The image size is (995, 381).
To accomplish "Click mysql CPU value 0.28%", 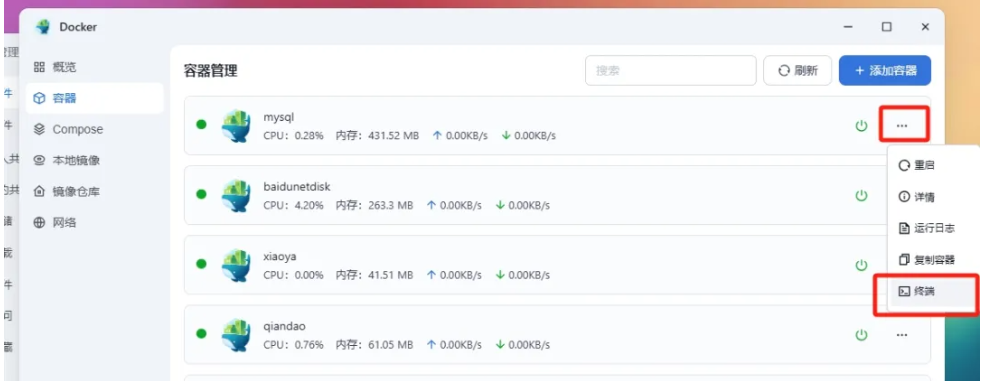I will pyautogui.click(x=309, y=136).
